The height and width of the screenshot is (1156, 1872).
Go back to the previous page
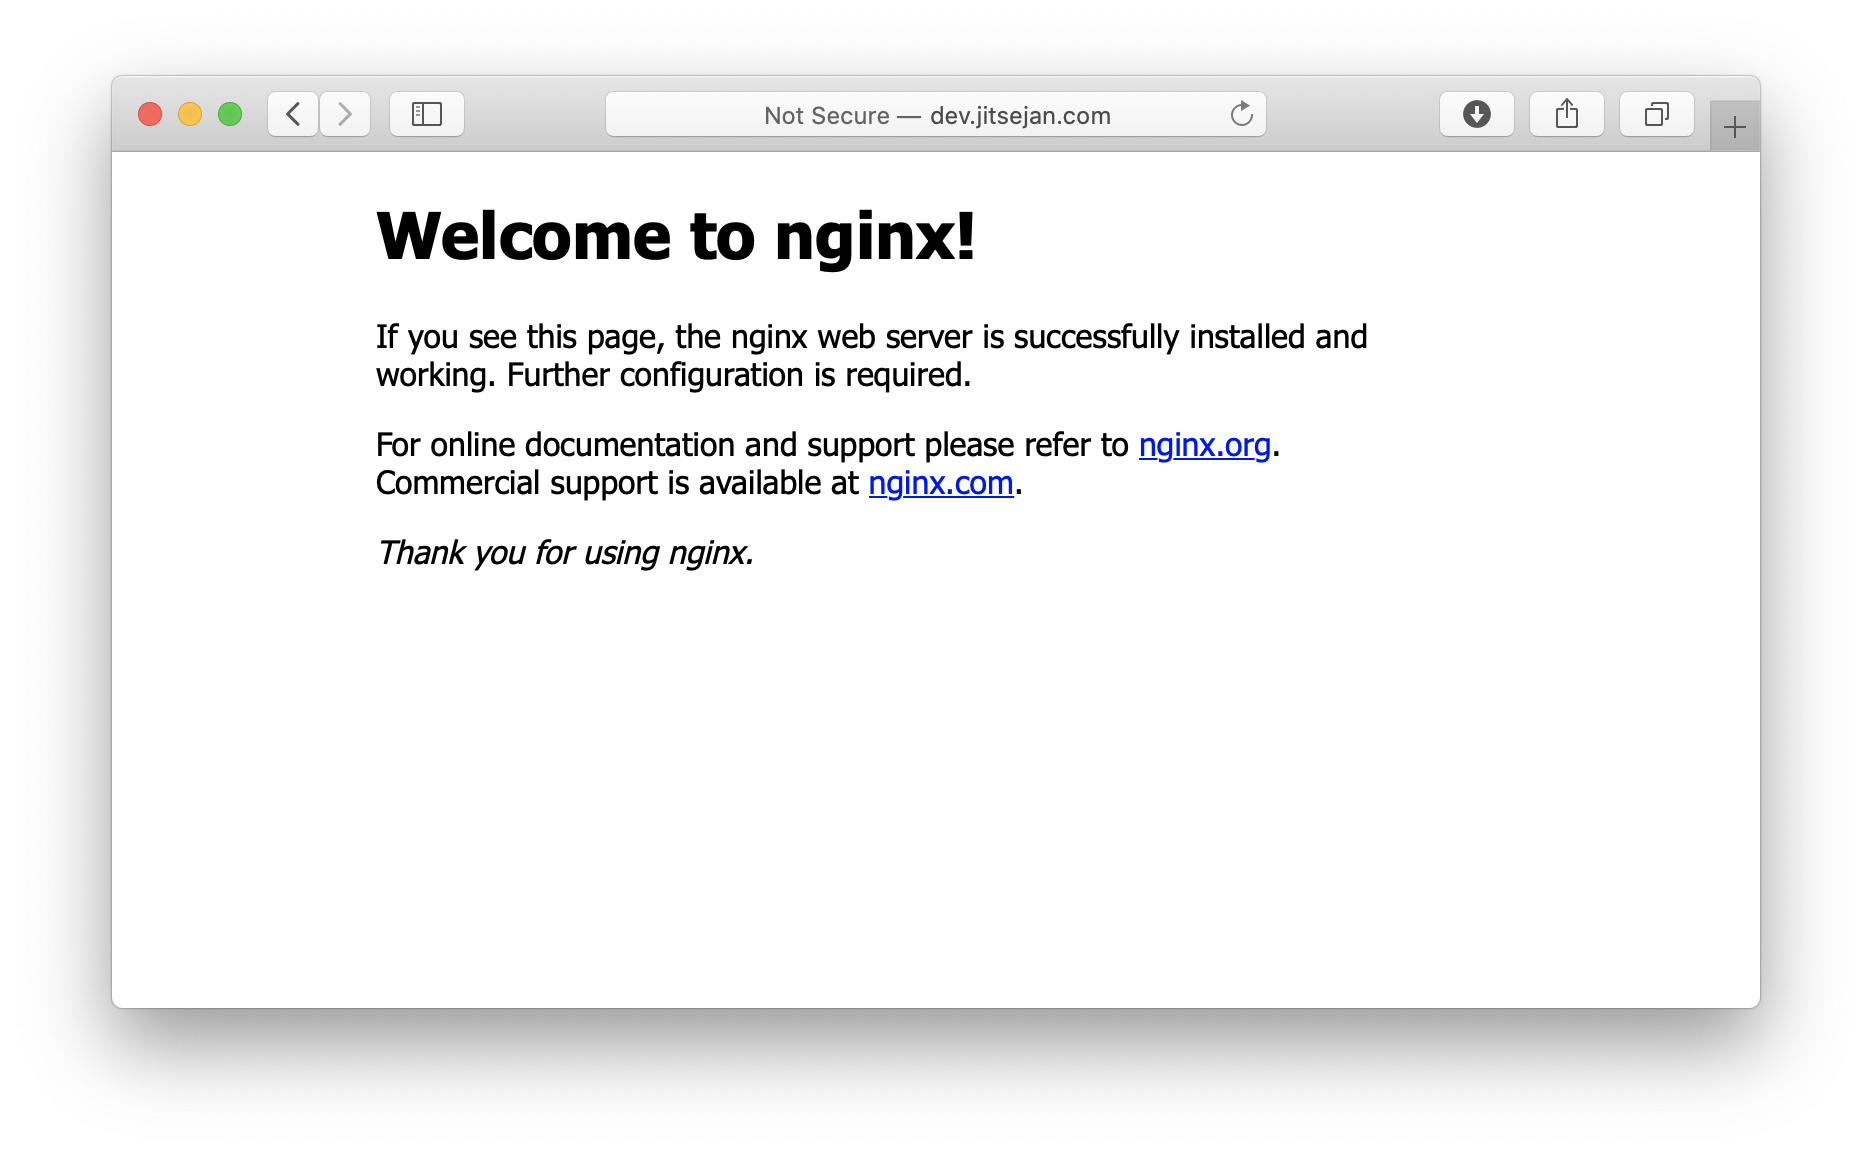pyautogui.click(x=293, y=114)
